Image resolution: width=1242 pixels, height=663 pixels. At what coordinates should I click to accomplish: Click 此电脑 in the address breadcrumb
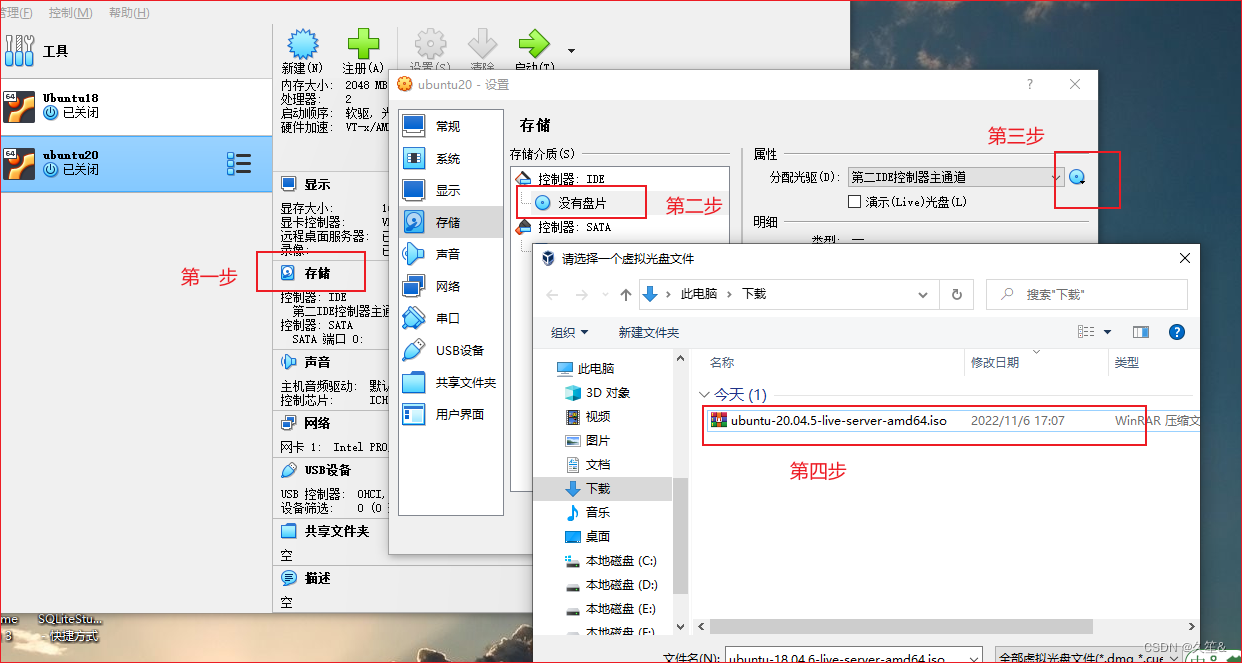pyautogui.click(x=698, y=294)
